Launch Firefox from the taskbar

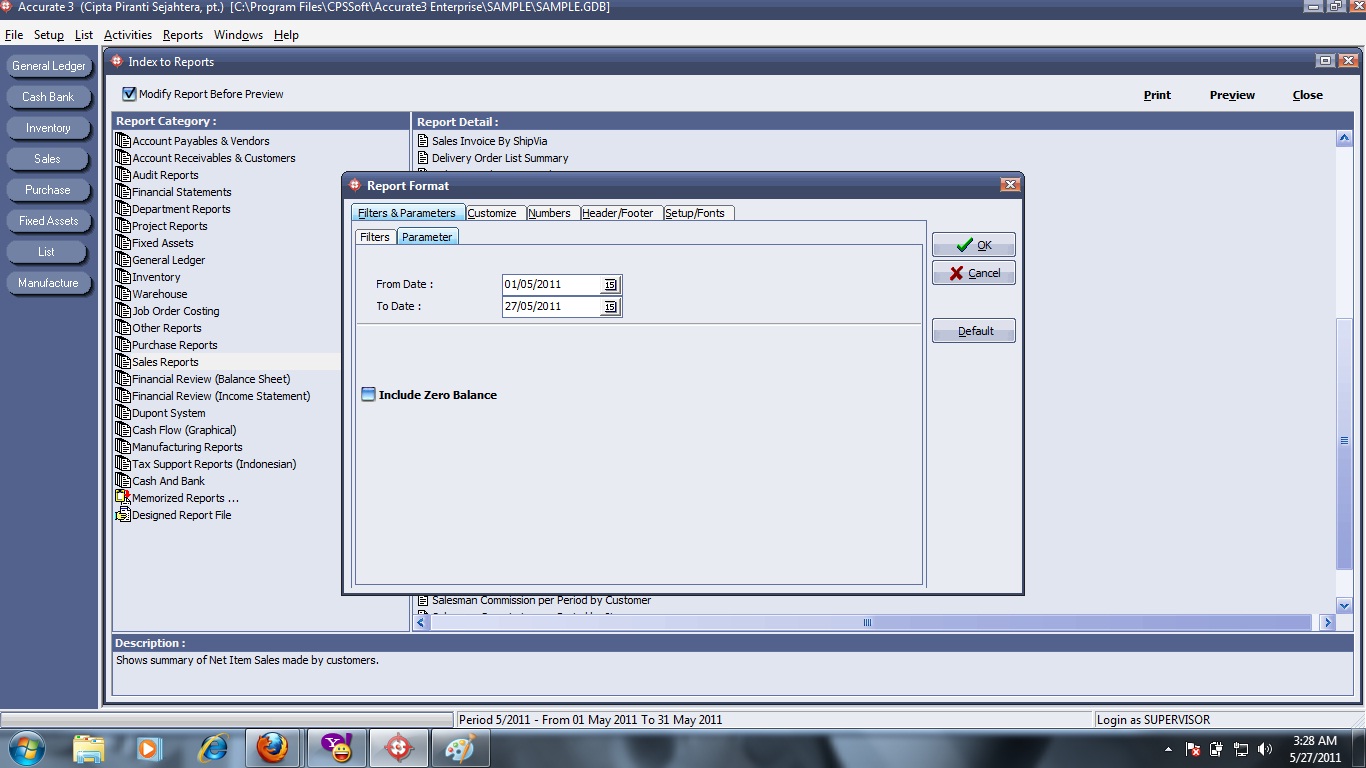[273, 747]
